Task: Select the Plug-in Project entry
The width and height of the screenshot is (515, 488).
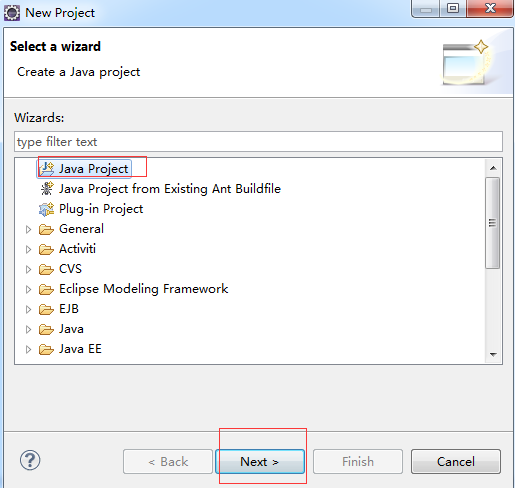Action: tap(101, 209)
